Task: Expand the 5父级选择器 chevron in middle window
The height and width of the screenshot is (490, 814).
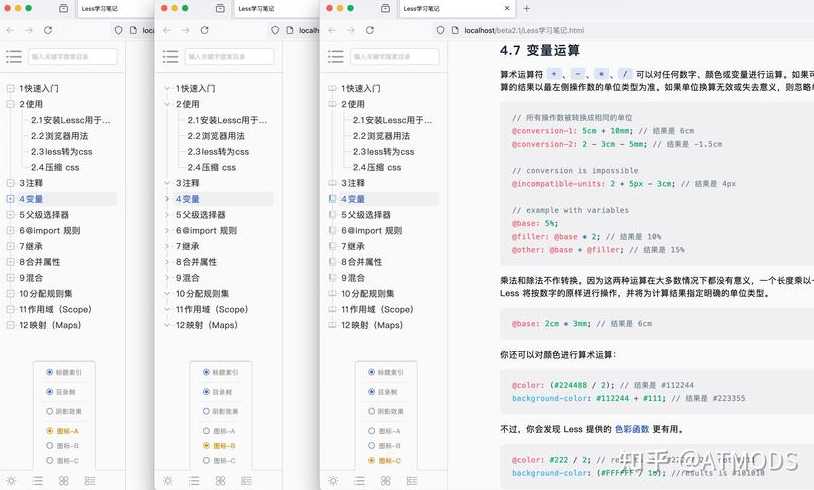Action: coord(167,214)
